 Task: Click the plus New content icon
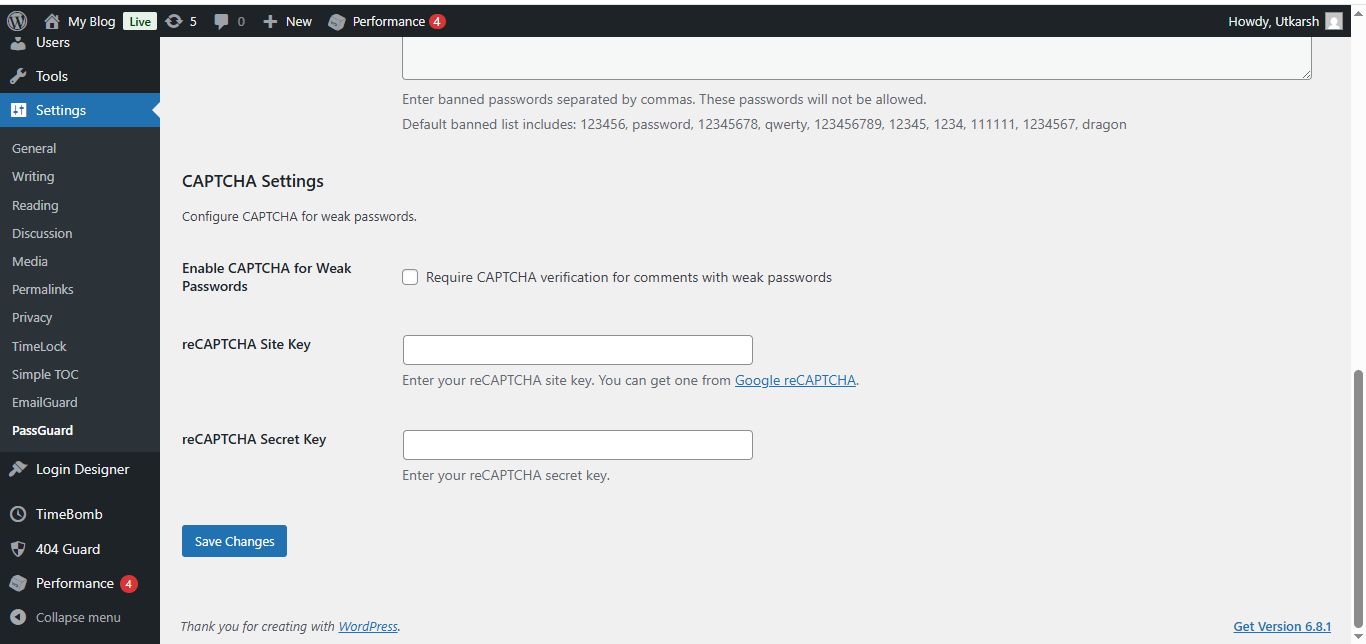270,21
